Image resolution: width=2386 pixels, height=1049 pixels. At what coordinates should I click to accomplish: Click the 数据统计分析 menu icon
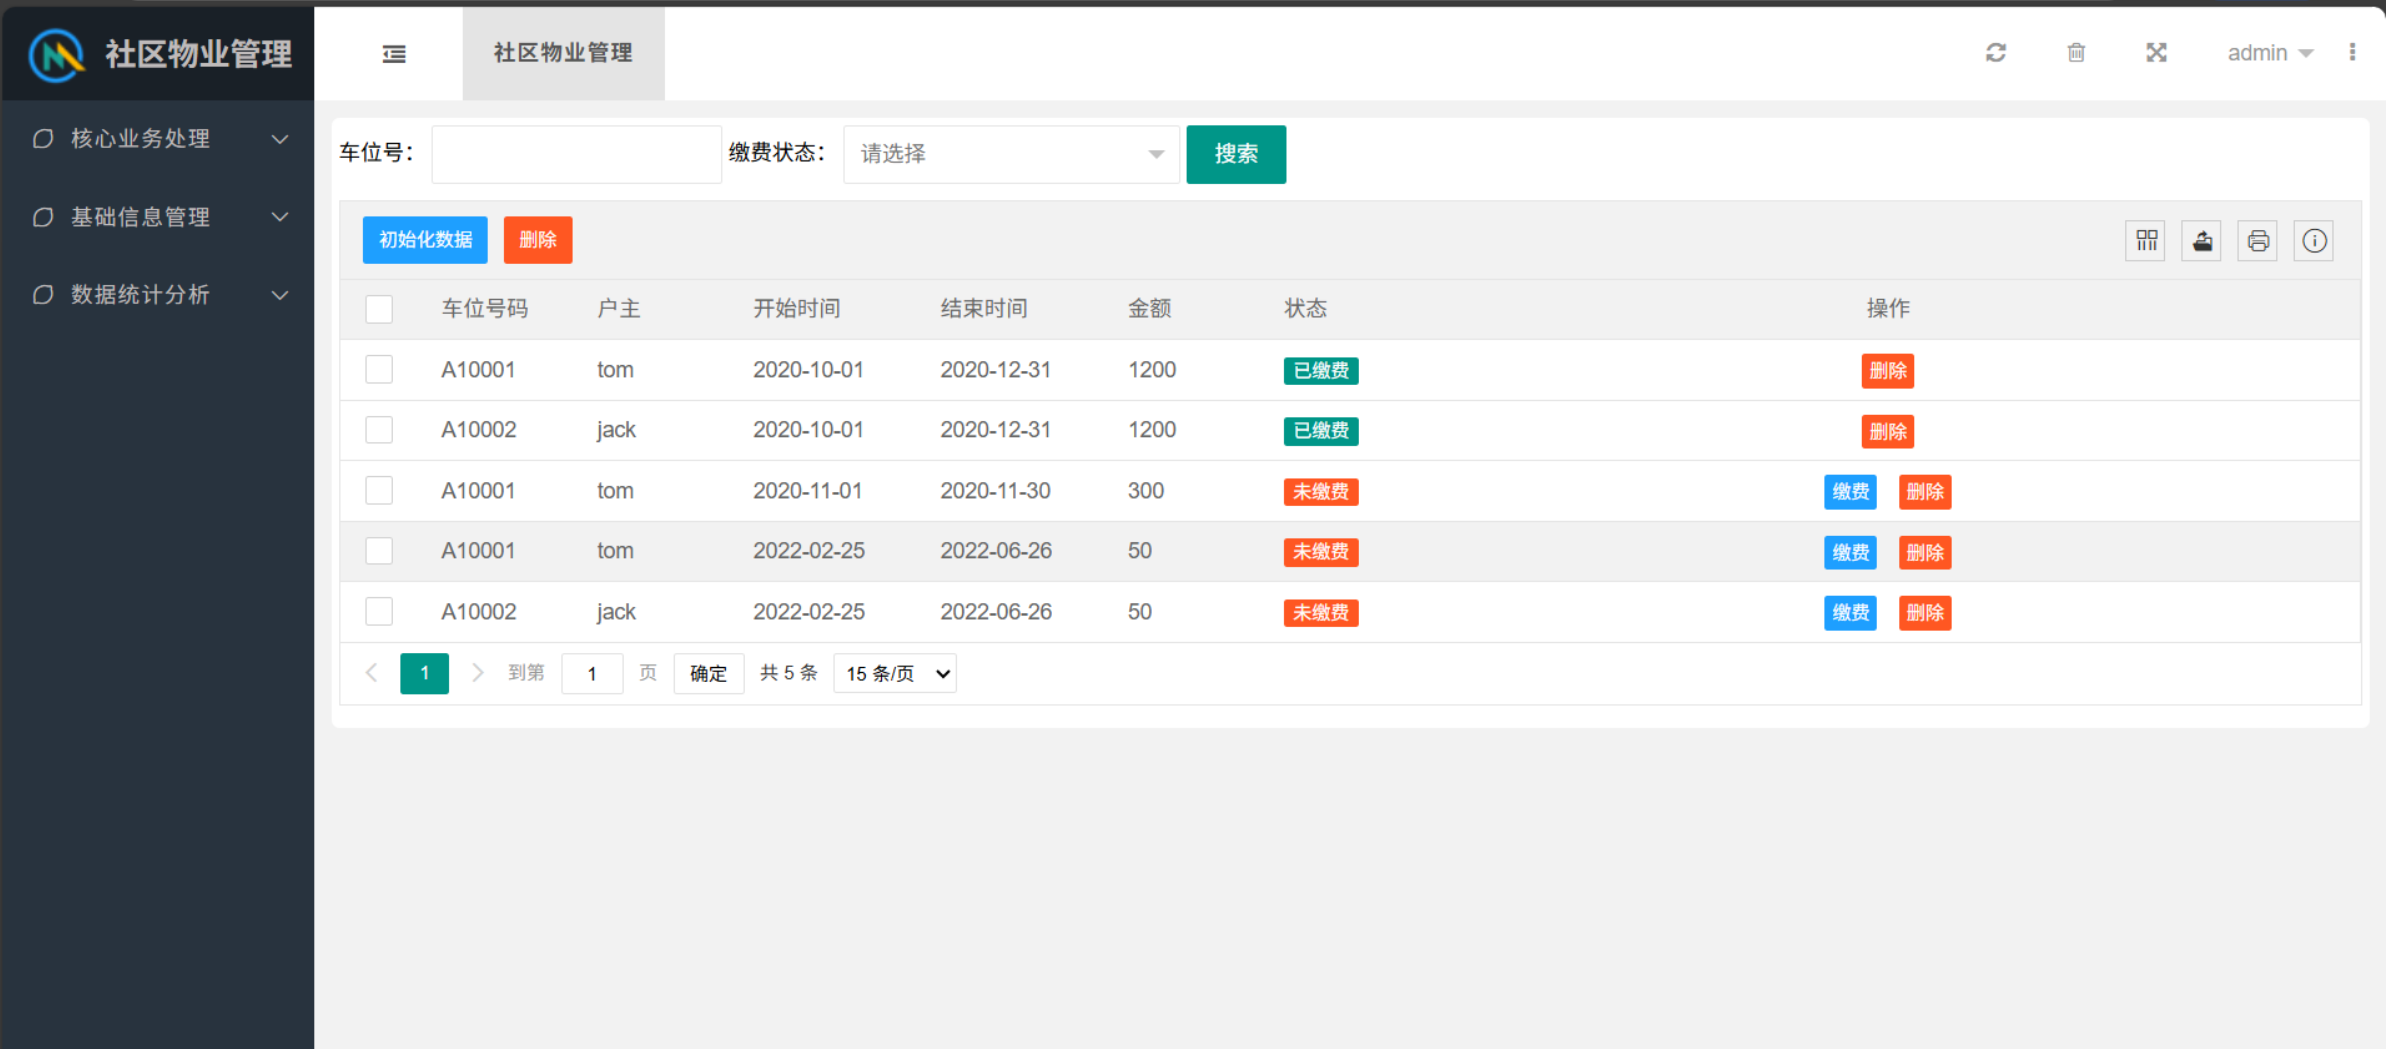[43, 294]
